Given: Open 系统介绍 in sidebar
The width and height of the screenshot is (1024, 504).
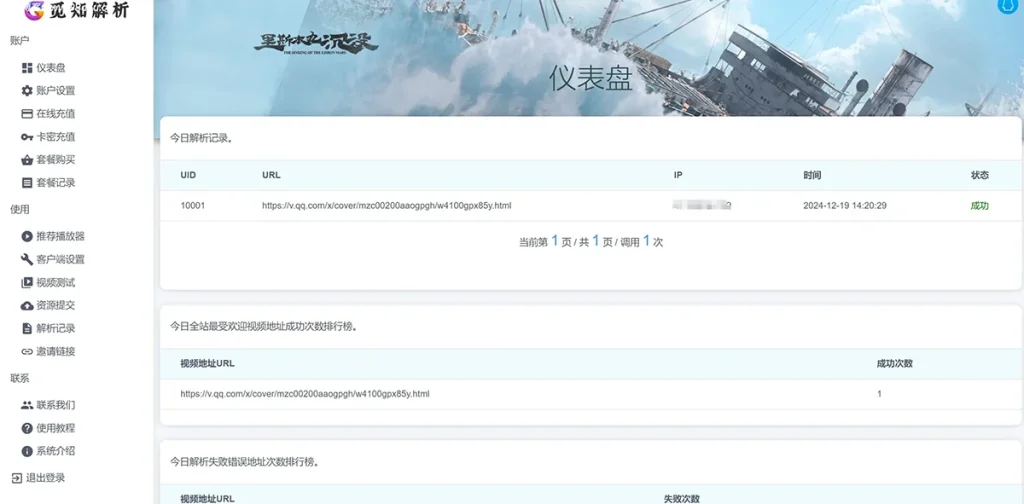Looking at the screenshot, I should click(x=55, y=452).
